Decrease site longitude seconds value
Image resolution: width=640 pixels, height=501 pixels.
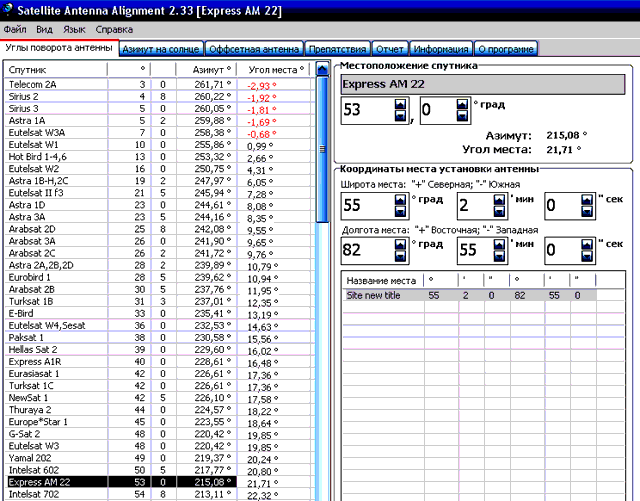click(x=587, y=256)
